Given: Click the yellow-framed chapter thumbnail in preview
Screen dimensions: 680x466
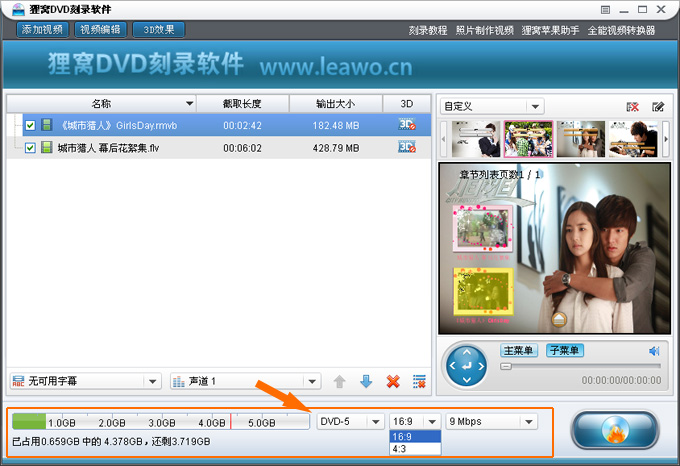Looking at the screenshot, I should click(x=483, y=291).
